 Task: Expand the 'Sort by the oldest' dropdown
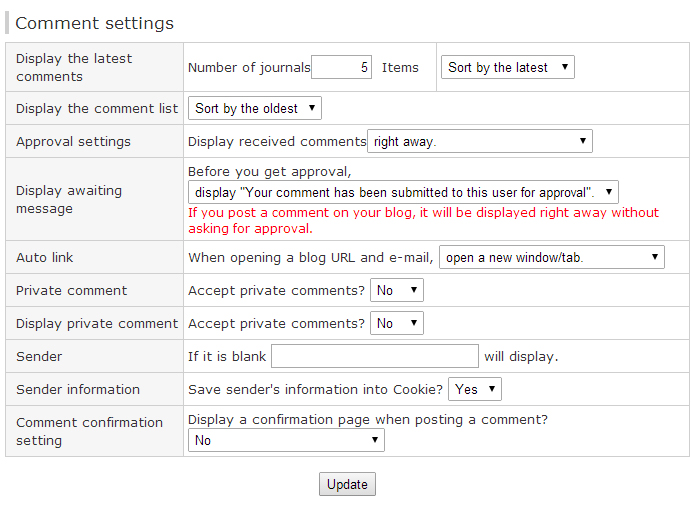click(x=255, y=108)
